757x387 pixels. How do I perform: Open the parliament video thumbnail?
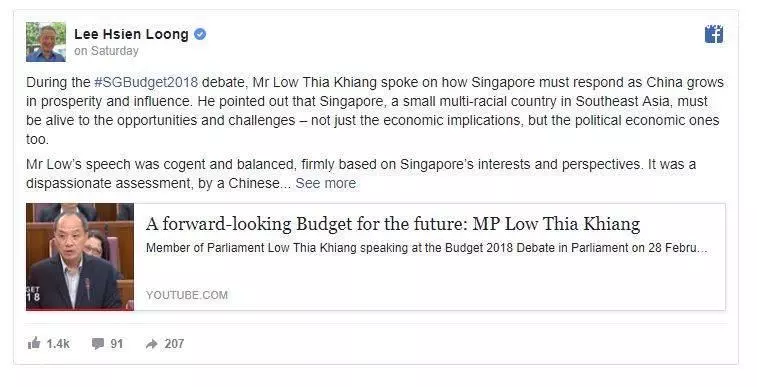point(80,257)
